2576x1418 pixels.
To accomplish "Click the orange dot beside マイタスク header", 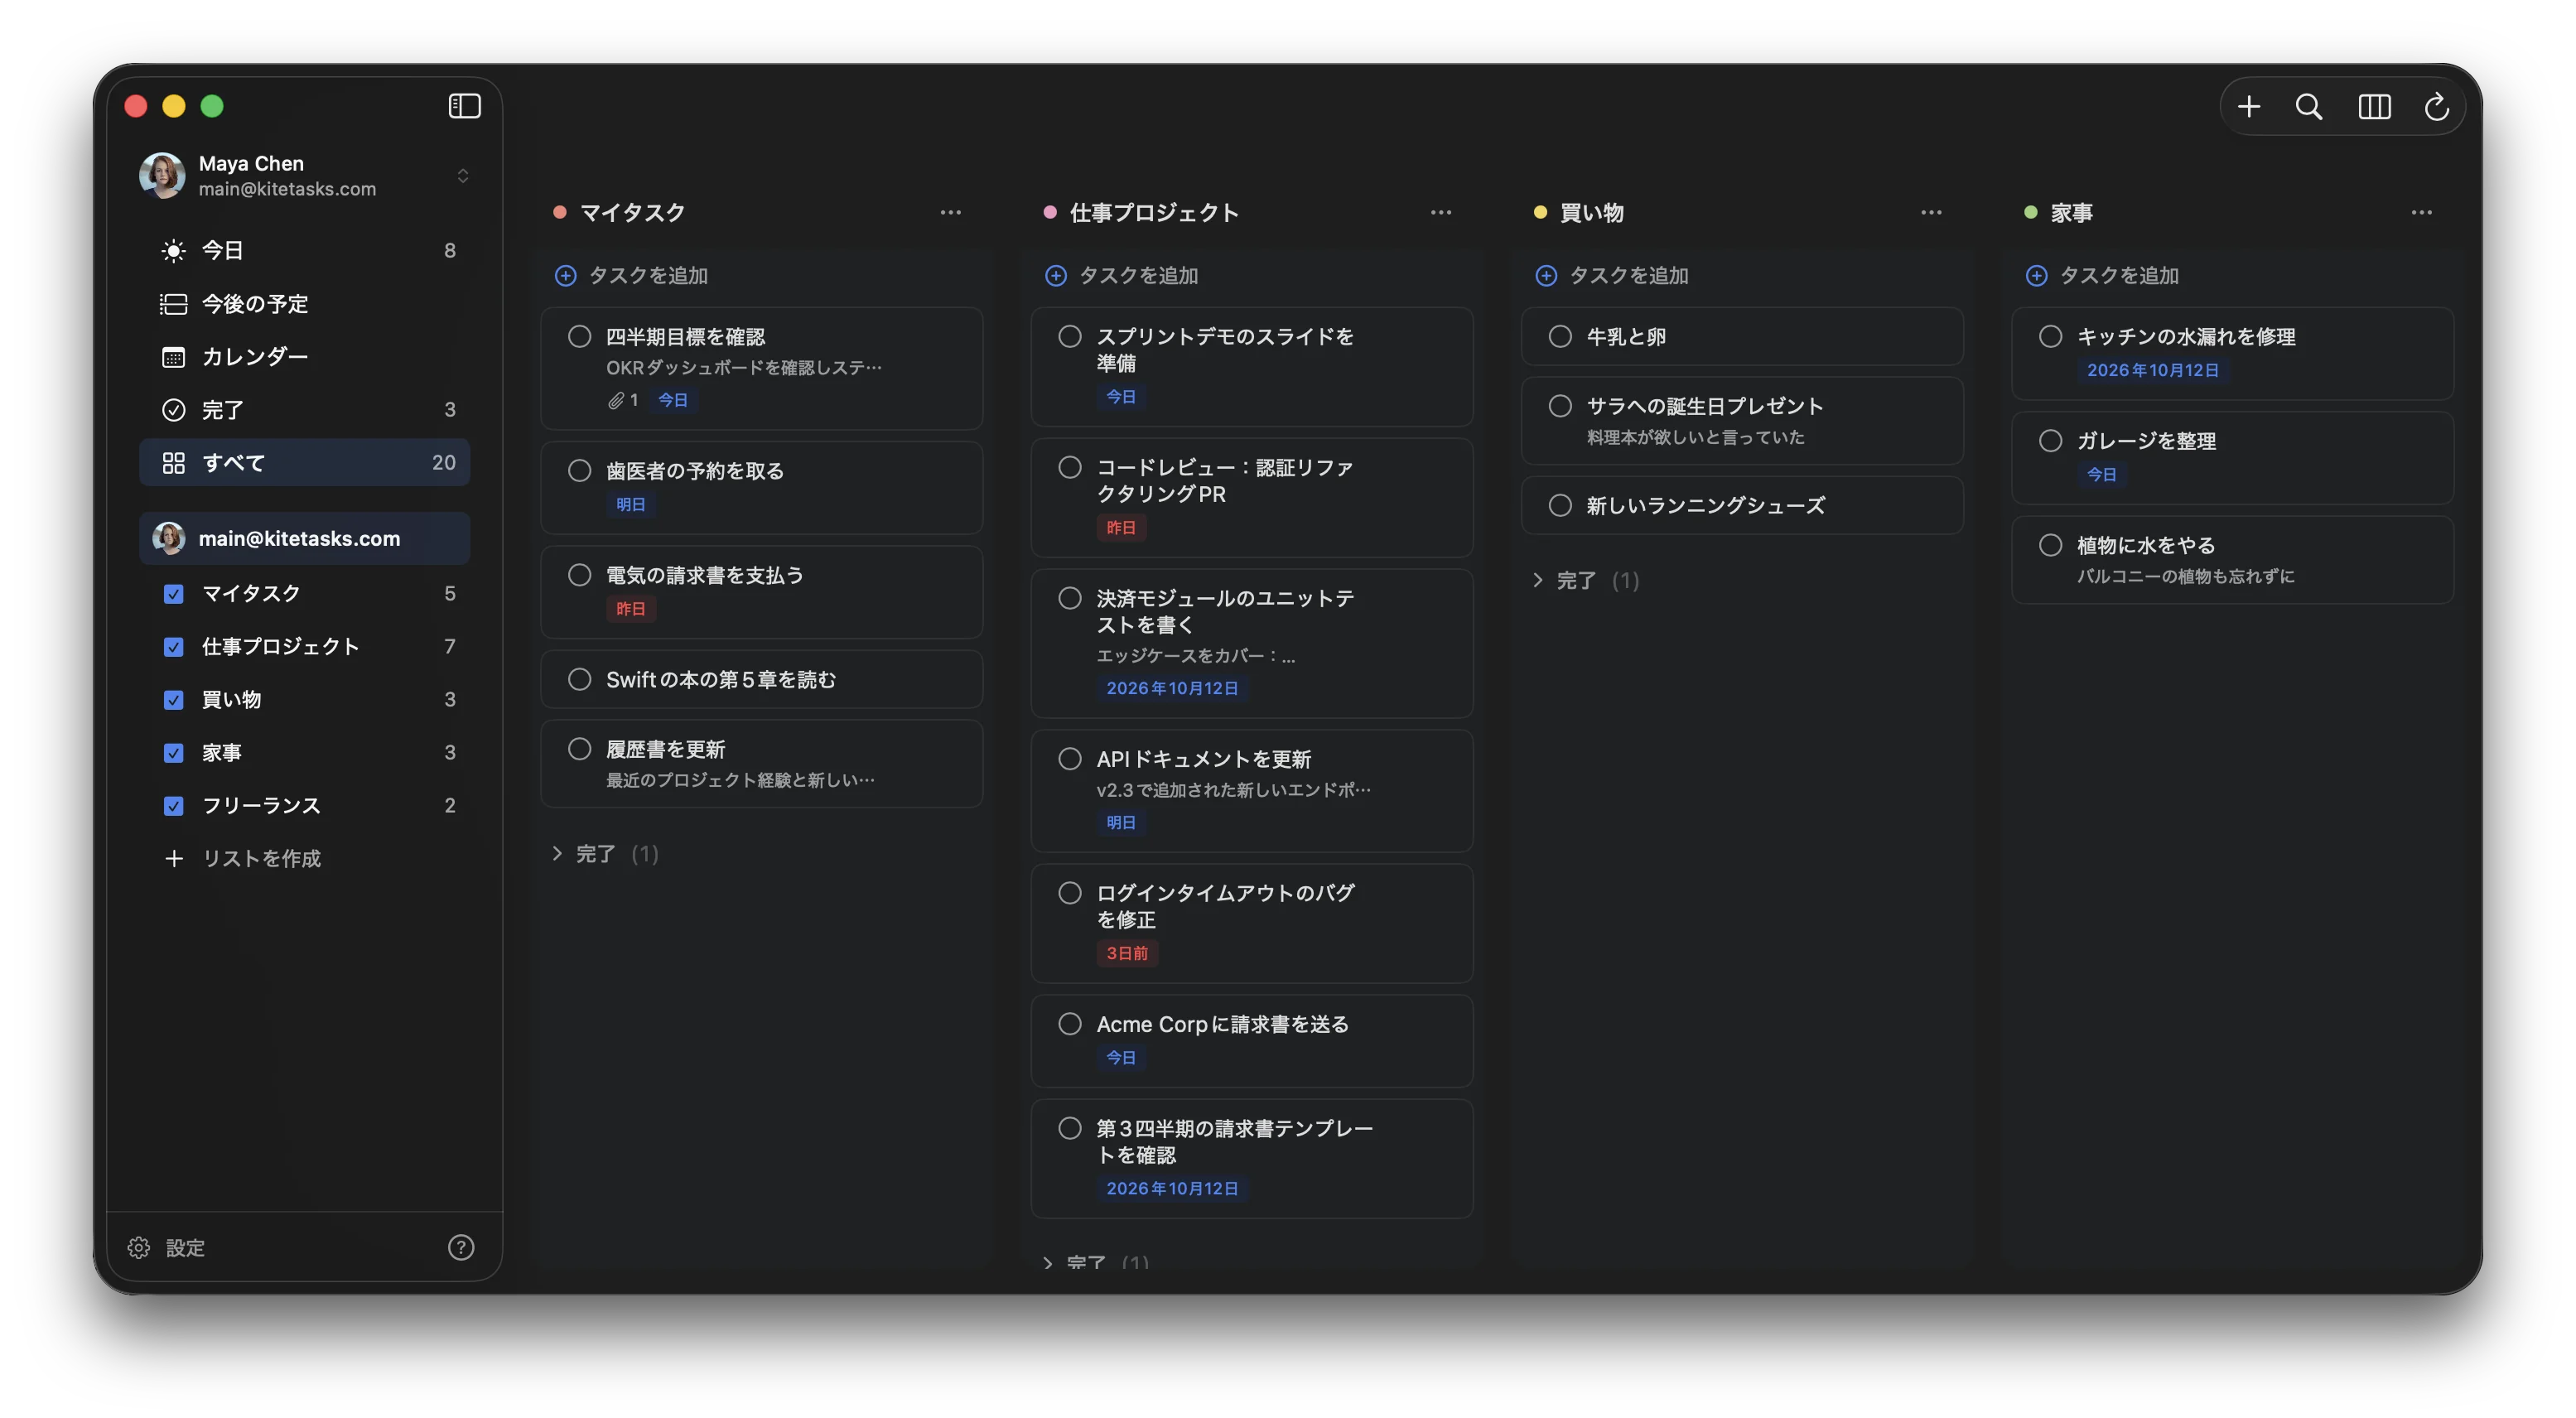I will 560,212.
